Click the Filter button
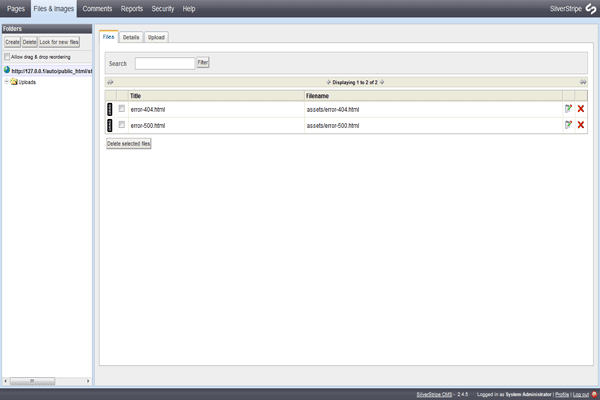Screen dimensions: 600x400 pyautogui.click(x=203, y=62)
